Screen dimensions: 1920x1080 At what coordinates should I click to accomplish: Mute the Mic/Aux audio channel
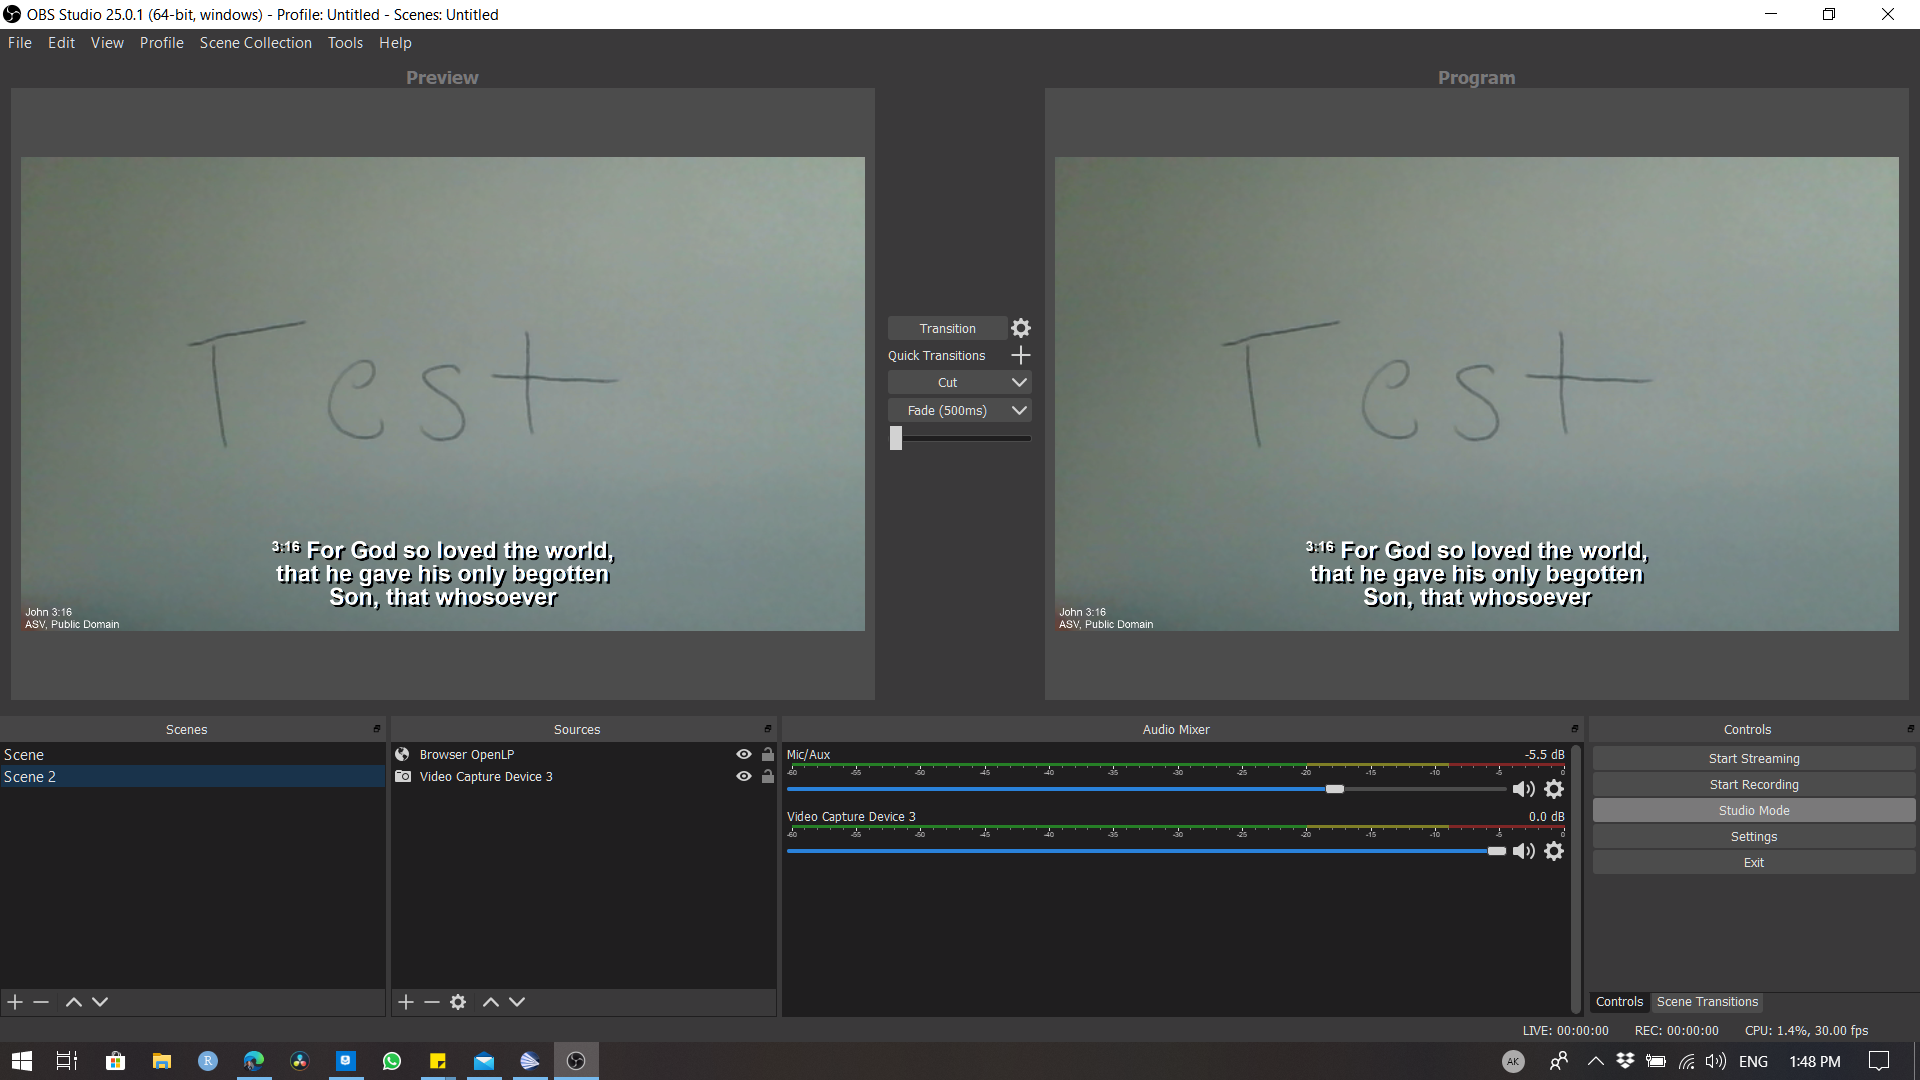tap(1524, 788)
